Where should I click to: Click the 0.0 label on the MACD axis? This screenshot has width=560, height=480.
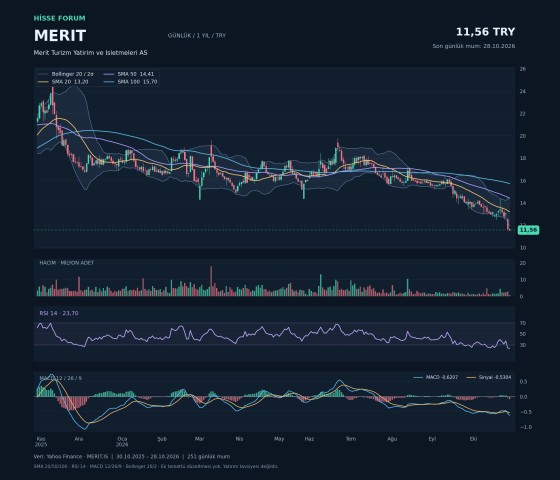pos(523,397)
